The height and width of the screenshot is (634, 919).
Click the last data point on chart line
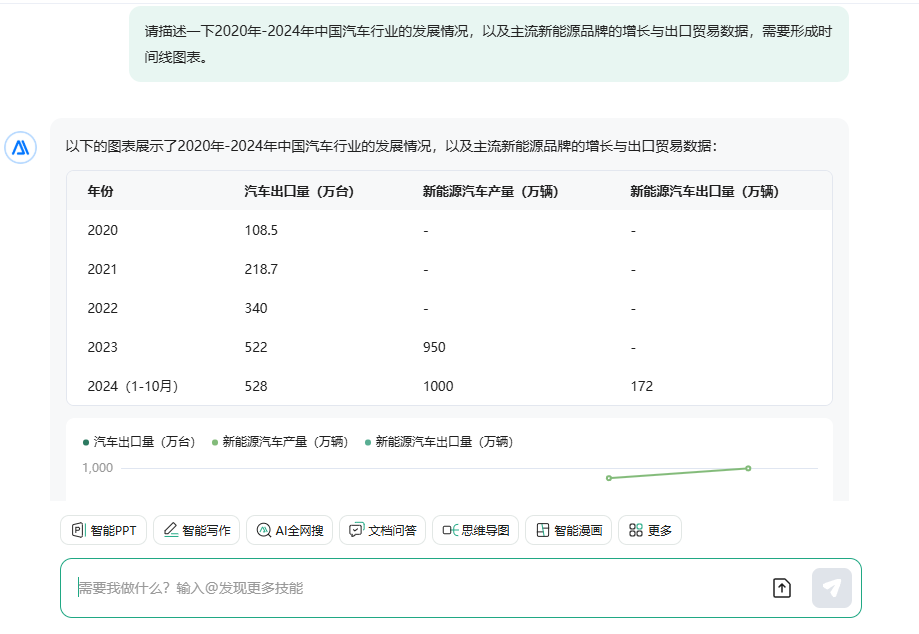point(748,468)
